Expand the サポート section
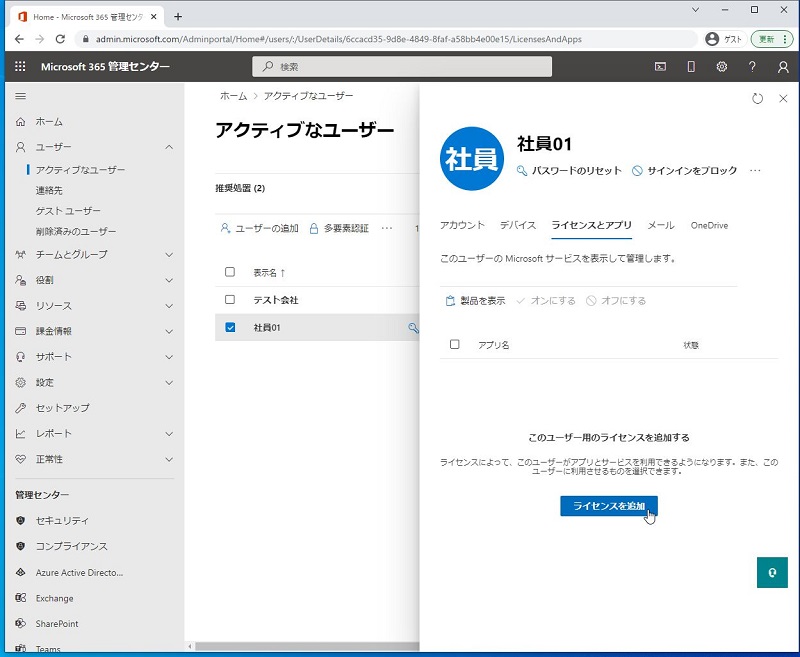This screenshot has width=800, height=657. (169, 357)
